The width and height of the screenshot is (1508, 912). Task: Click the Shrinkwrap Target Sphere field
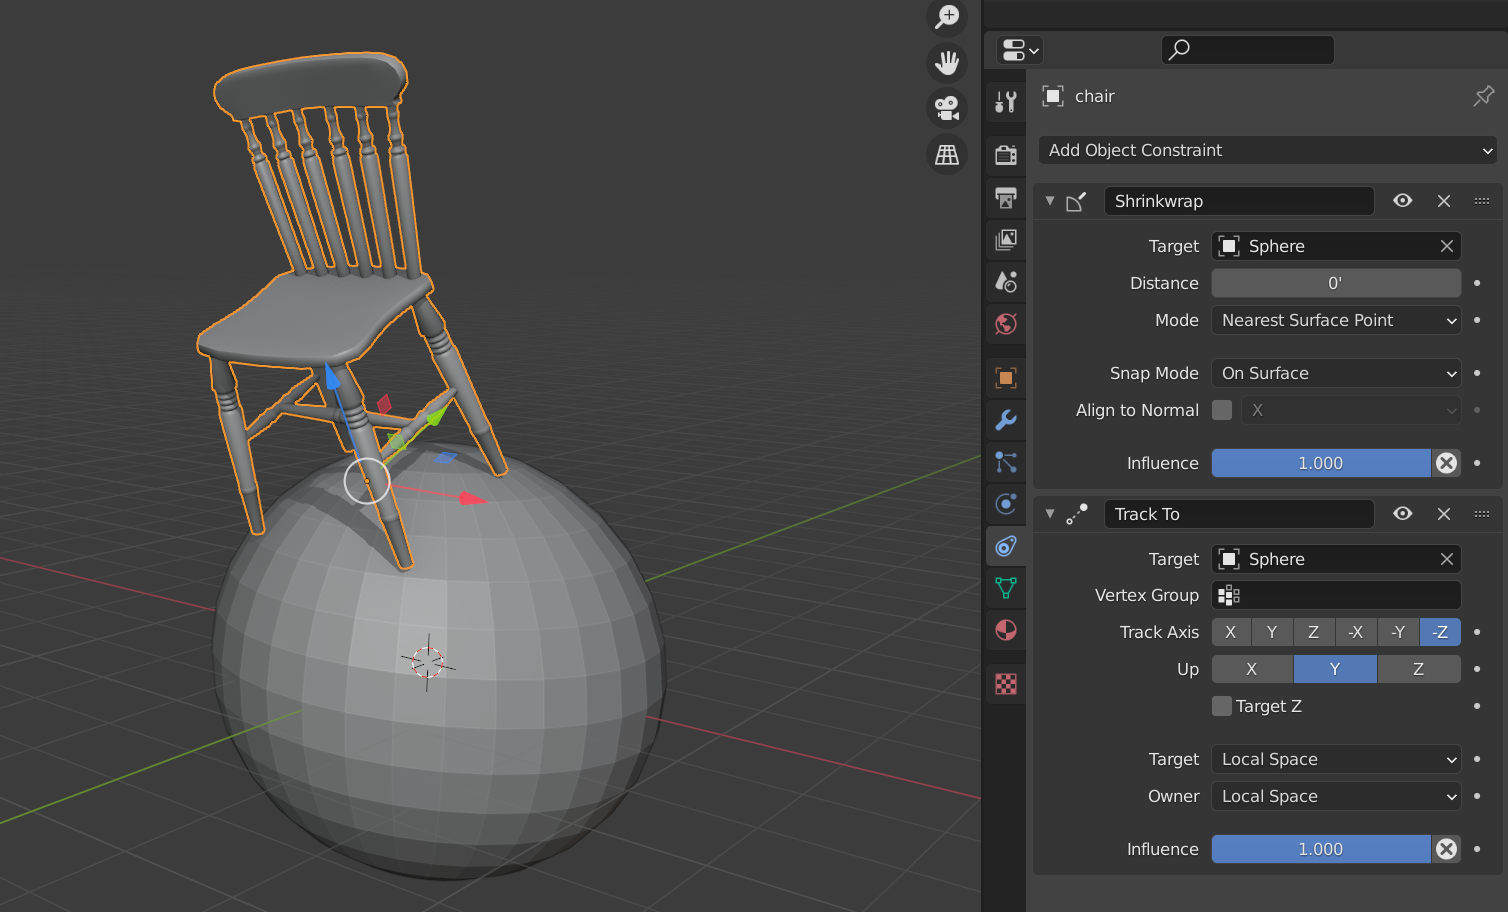[1323, 246]
